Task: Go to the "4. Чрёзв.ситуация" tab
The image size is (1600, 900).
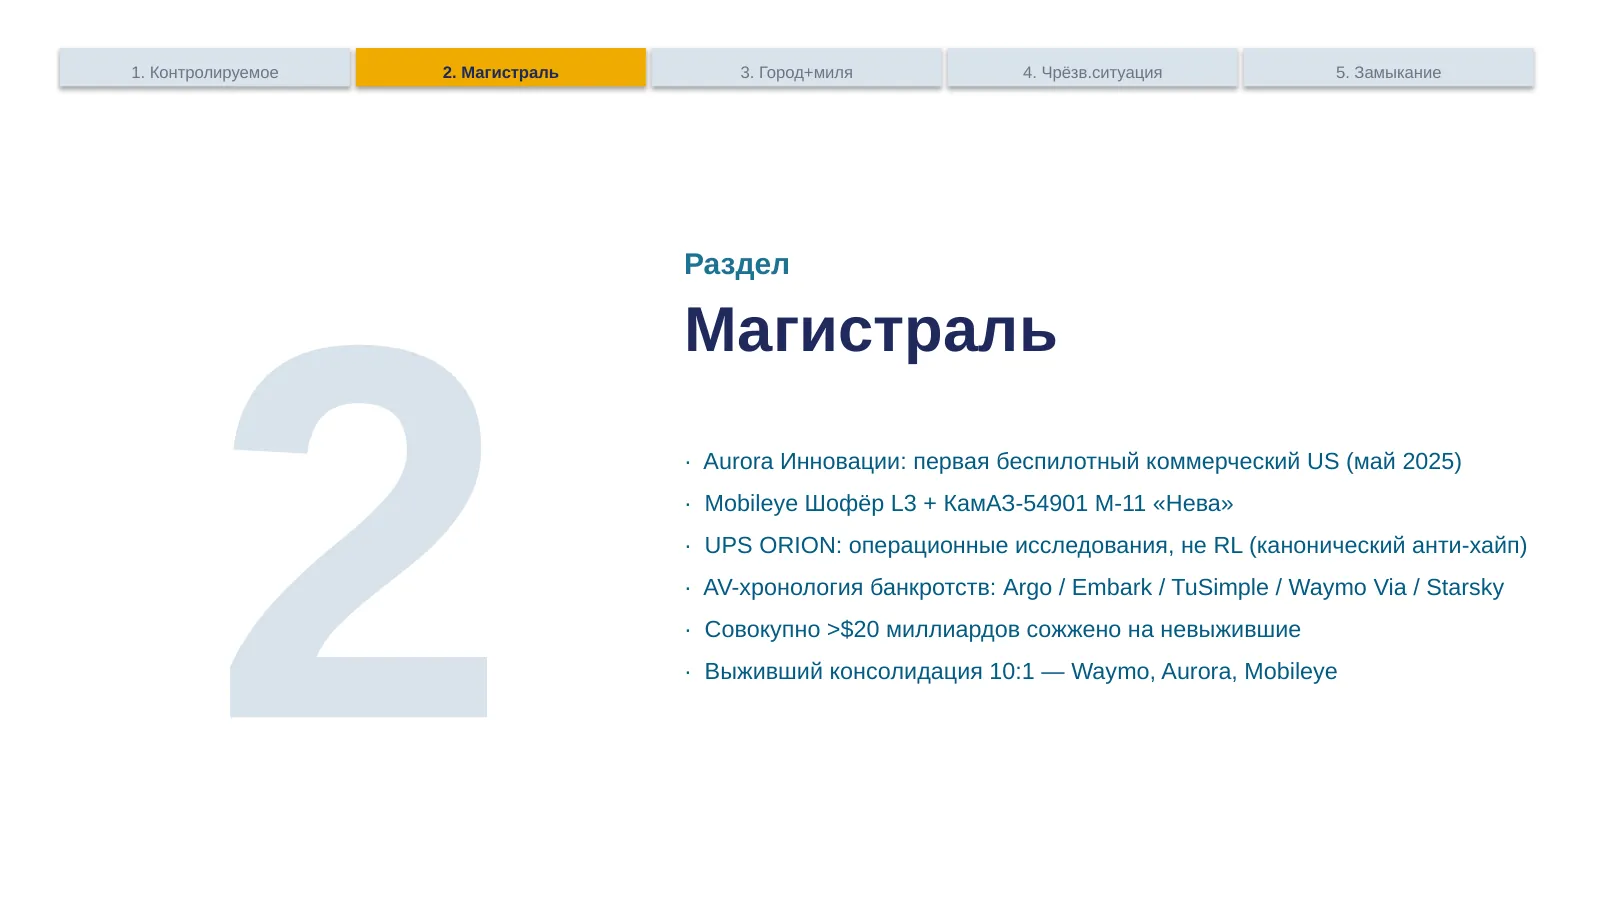Action: tap(1092, 68)
